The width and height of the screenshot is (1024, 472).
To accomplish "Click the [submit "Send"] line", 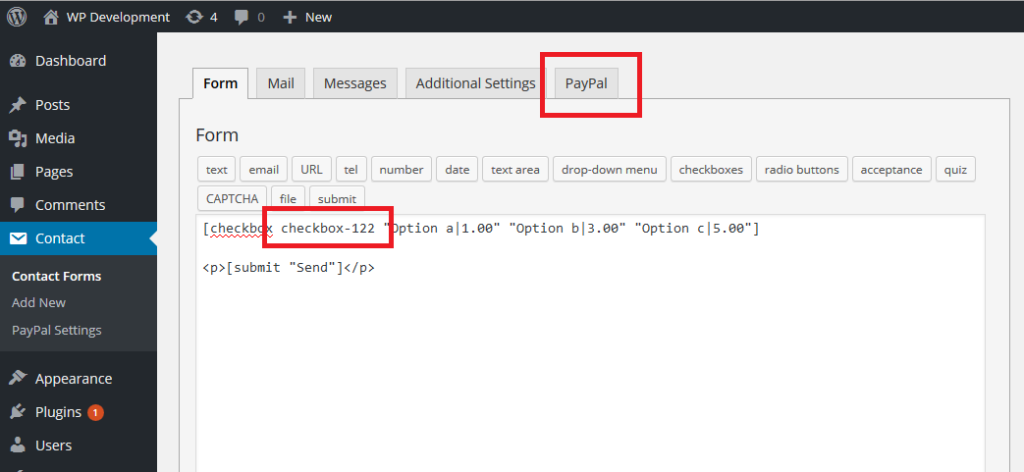I will (x=289, y=268).
